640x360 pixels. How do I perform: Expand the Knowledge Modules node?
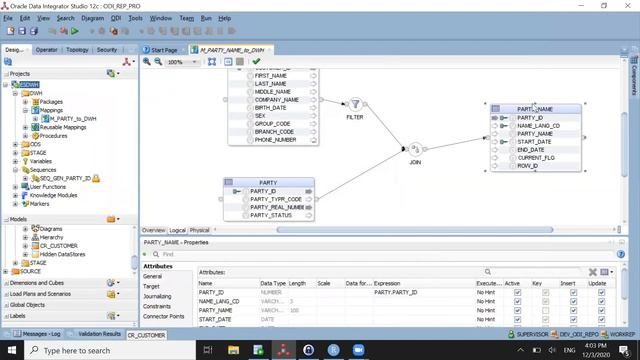click(16, 195)
